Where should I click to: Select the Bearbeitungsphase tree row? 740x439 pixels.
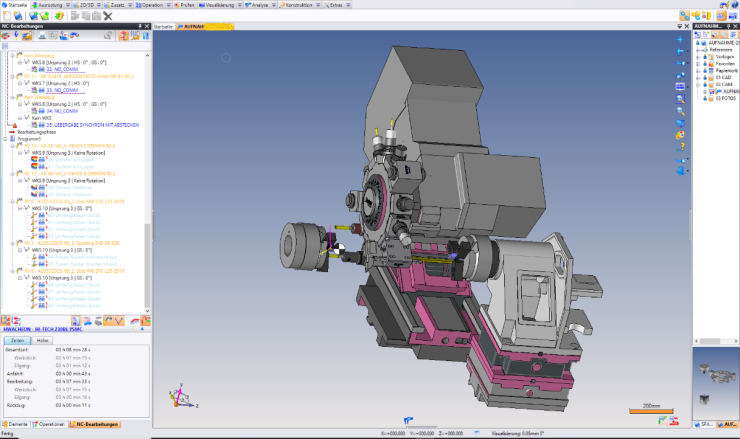tap(36, 132)
